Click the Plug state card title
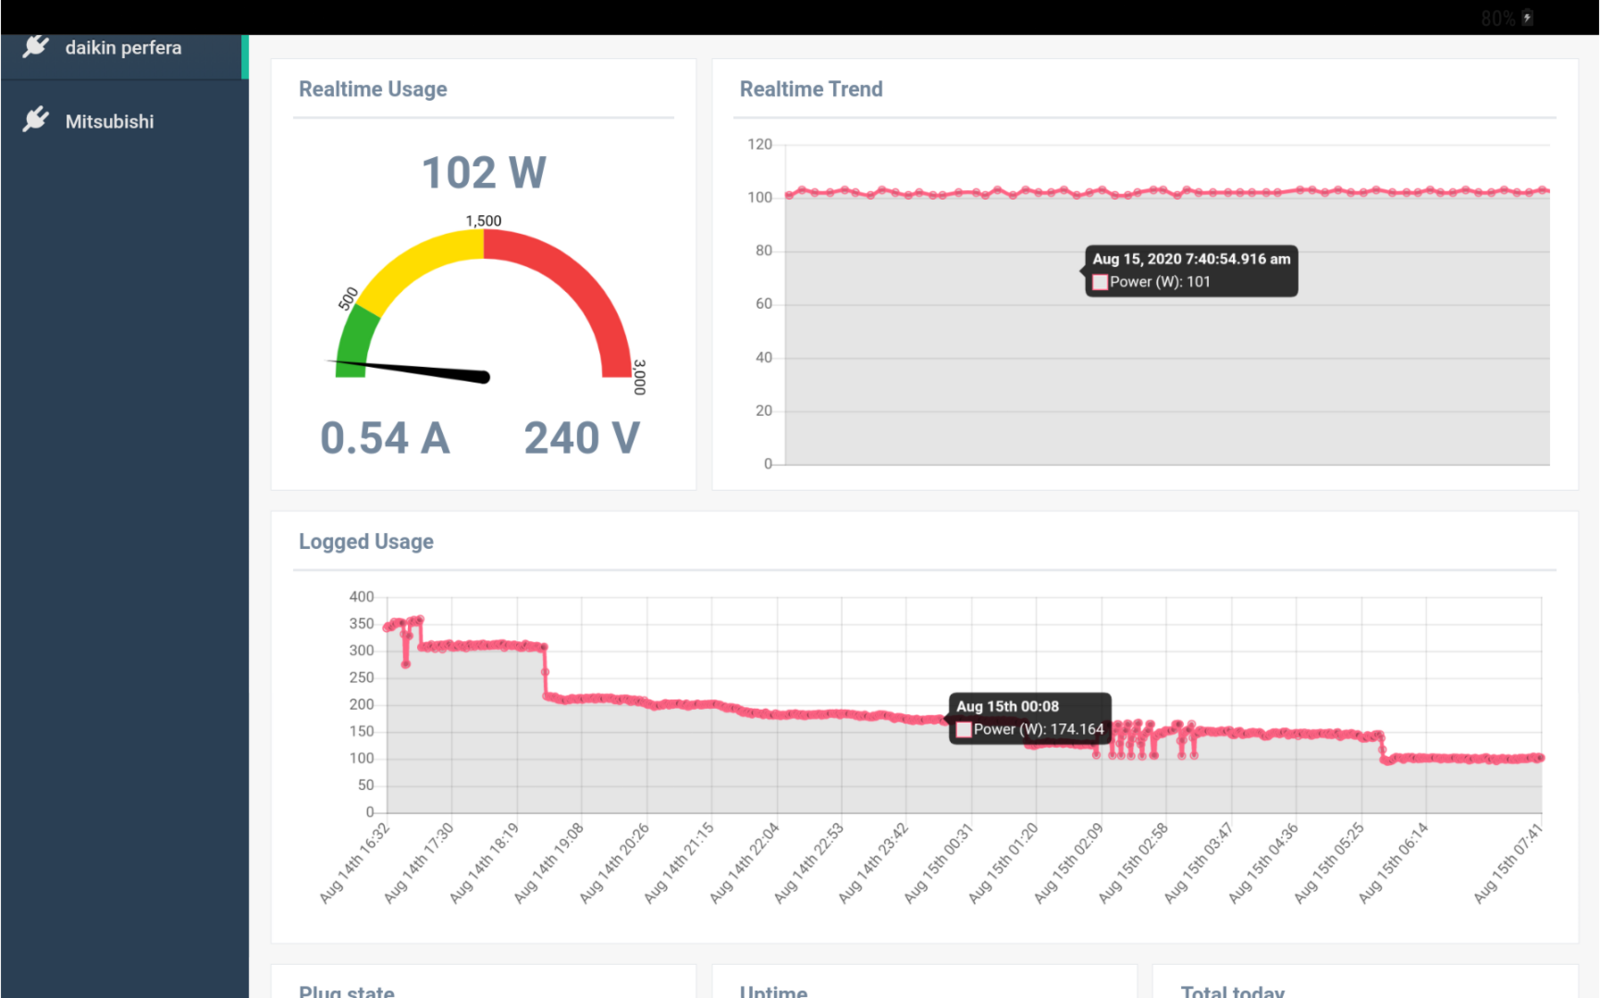 346,991
